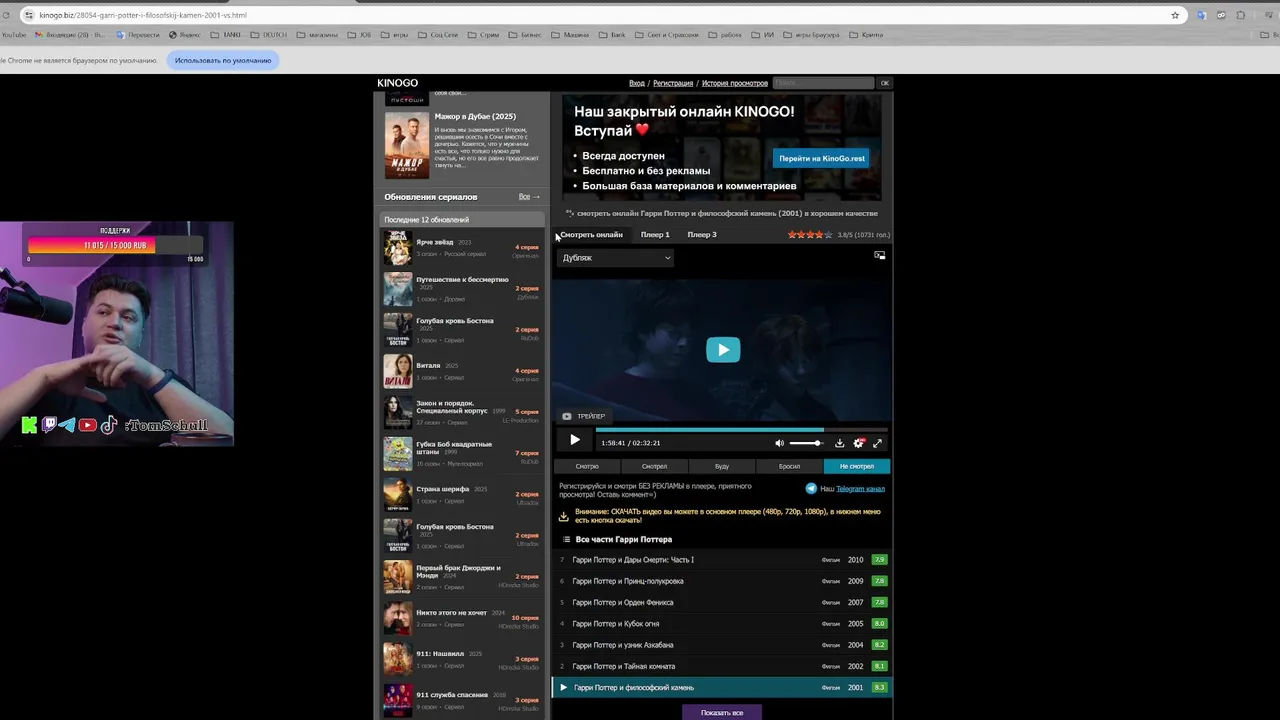Open picture-in-picture icon above the video

click(879, 255)
